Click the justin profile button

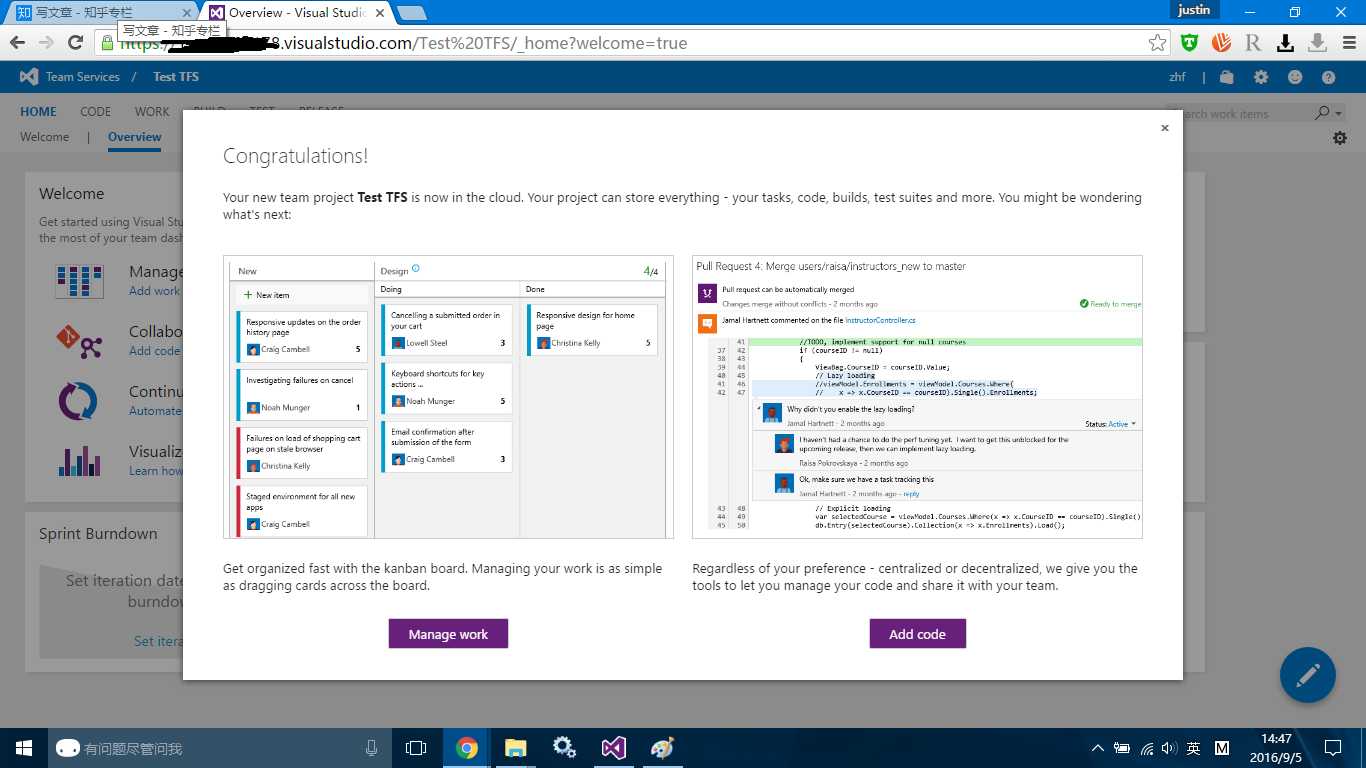tap(1193, 10)
